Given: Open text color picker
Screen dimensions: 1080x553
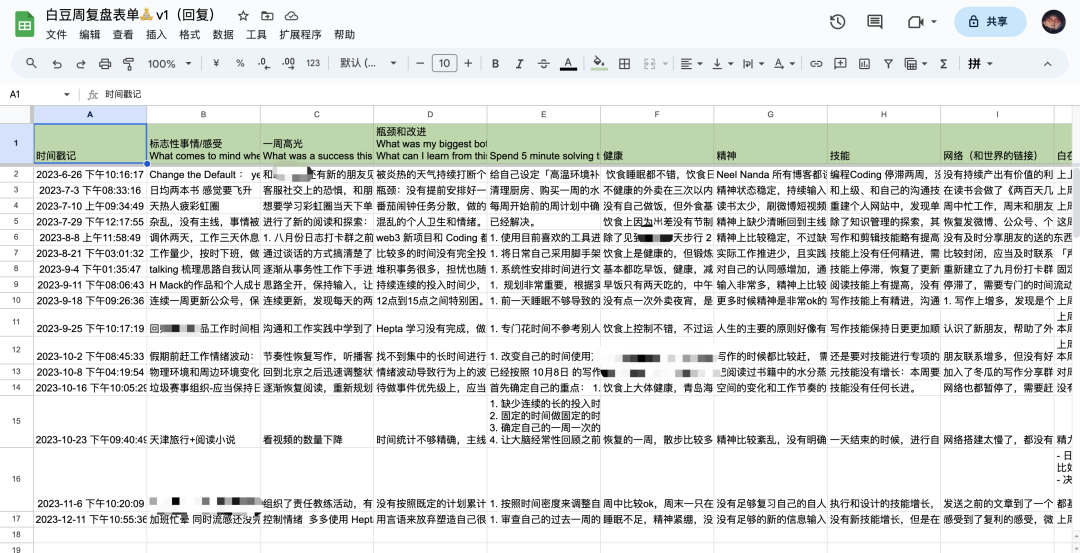Looking at the screenshot, I should tap(568, 63).
